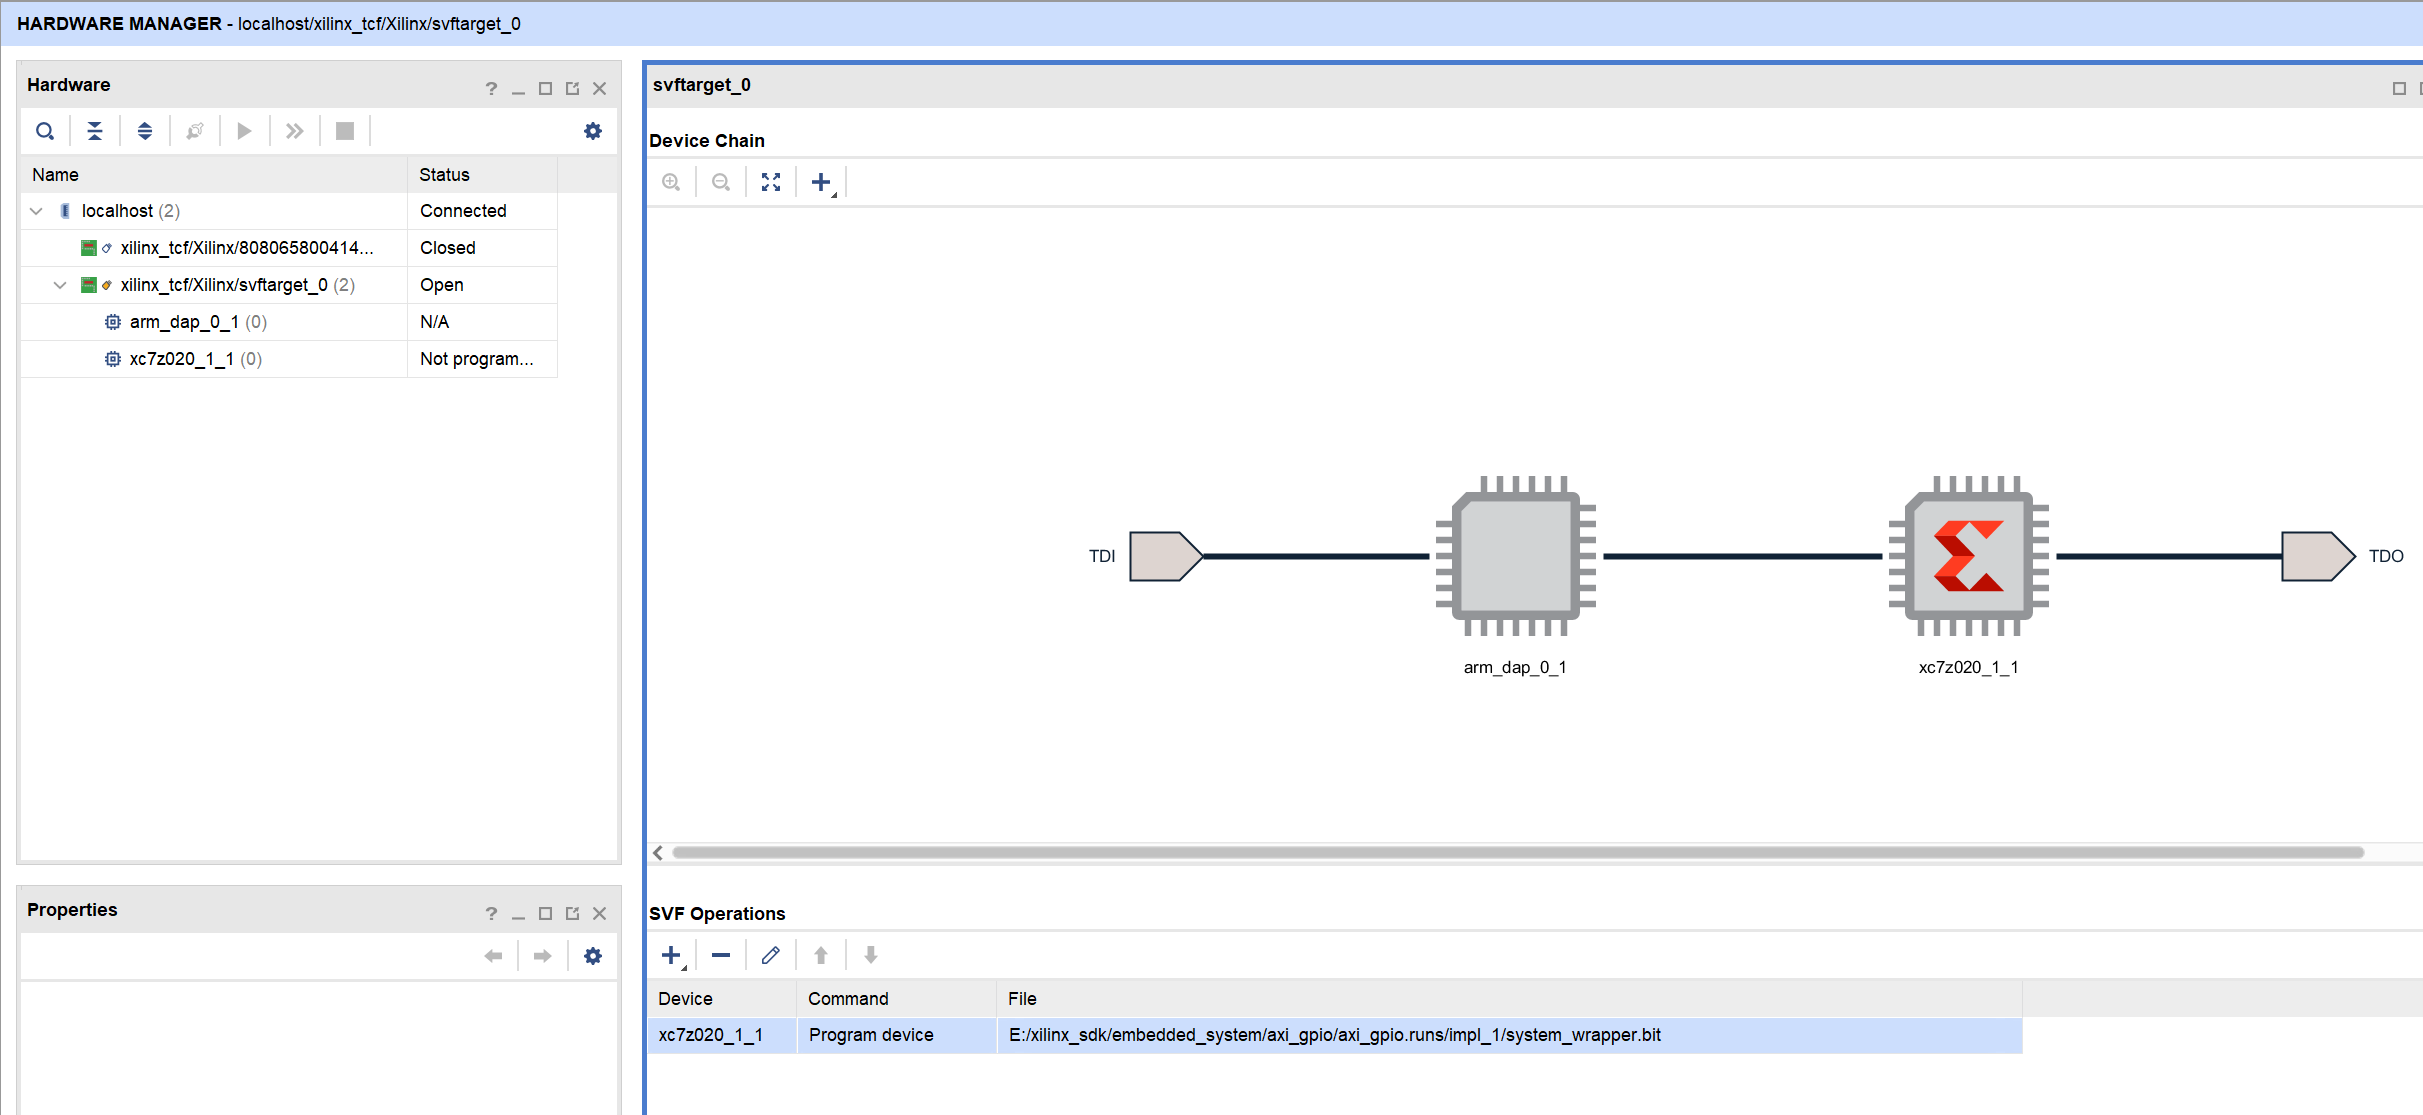2423x1115 pixels.
Task: Add a new SVF operation
Action: click(672, 956)
